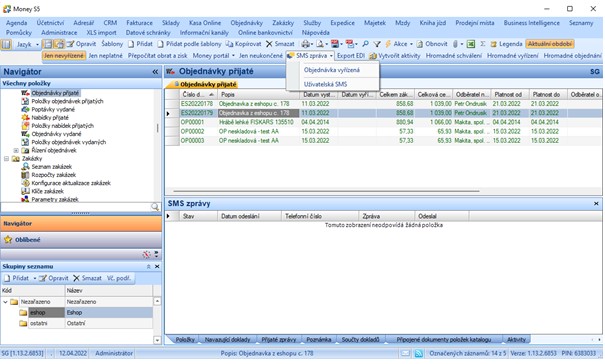The height and width of the screenshot is (364, 605).
Task: Open the Akce dropdown arrow
Action: 411,44
